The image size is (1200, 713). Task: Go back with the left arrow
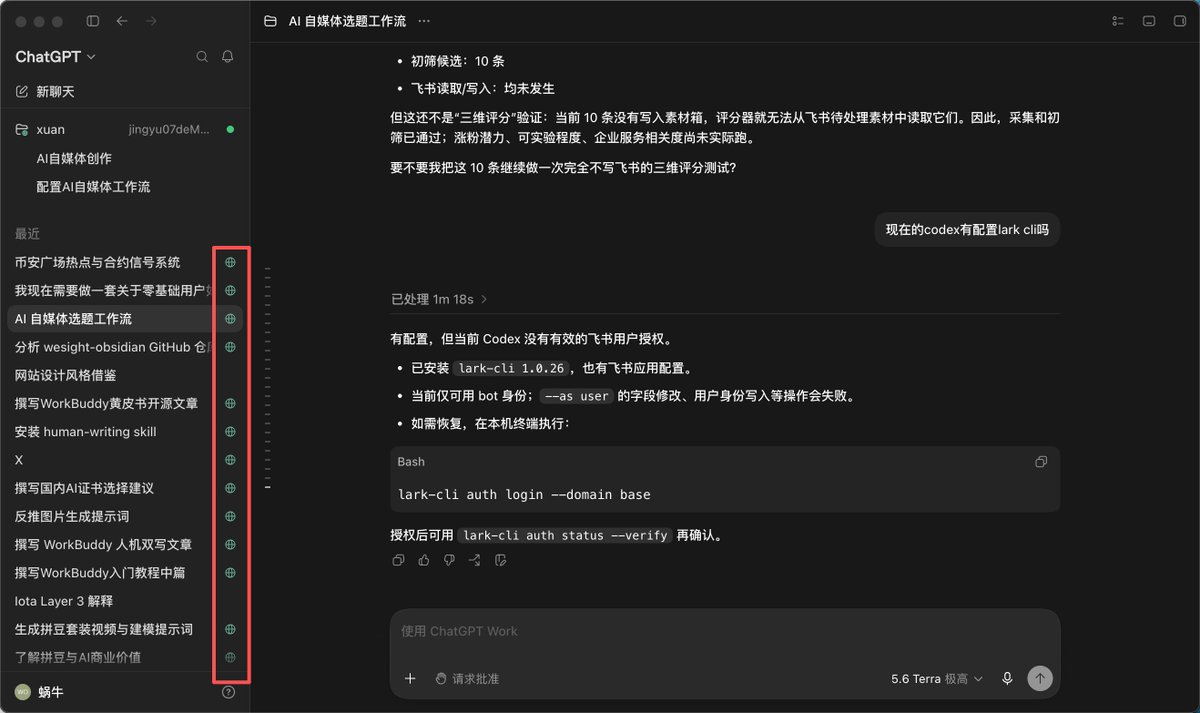coord(122,21)
